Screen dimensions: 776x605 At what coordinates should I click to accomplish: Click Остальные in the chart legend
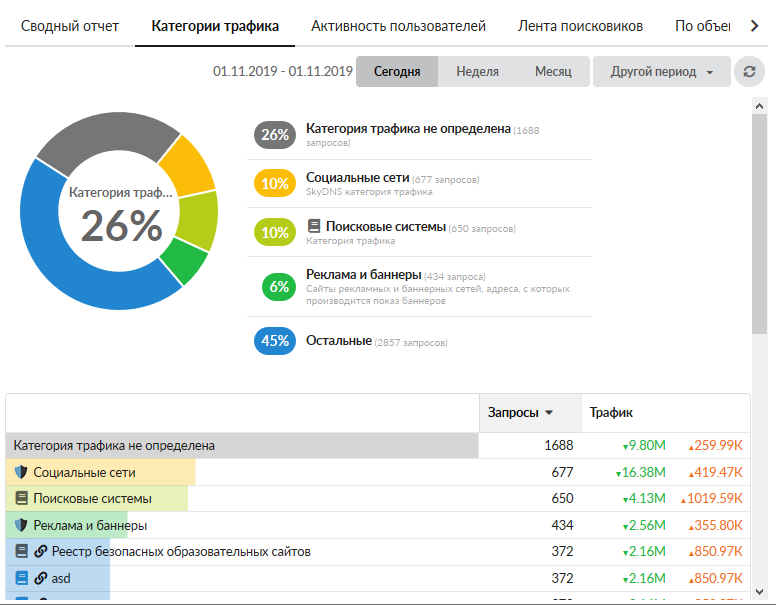point(339,341)
